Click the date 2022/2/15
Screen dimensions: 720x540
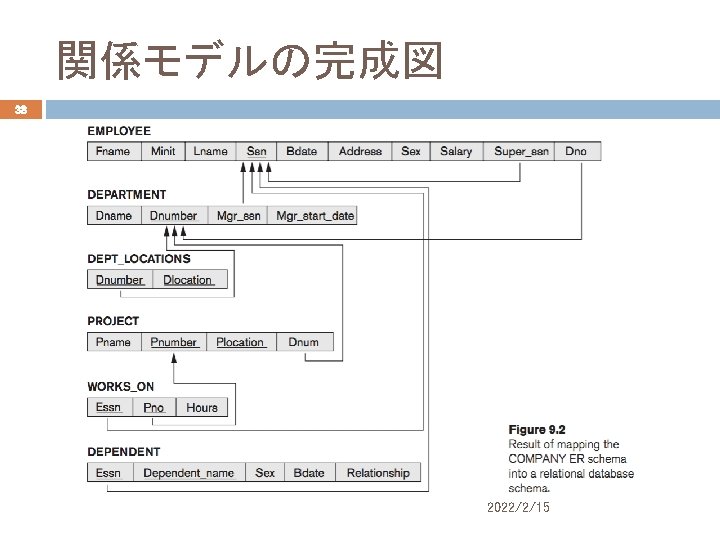tap(518, 507)
